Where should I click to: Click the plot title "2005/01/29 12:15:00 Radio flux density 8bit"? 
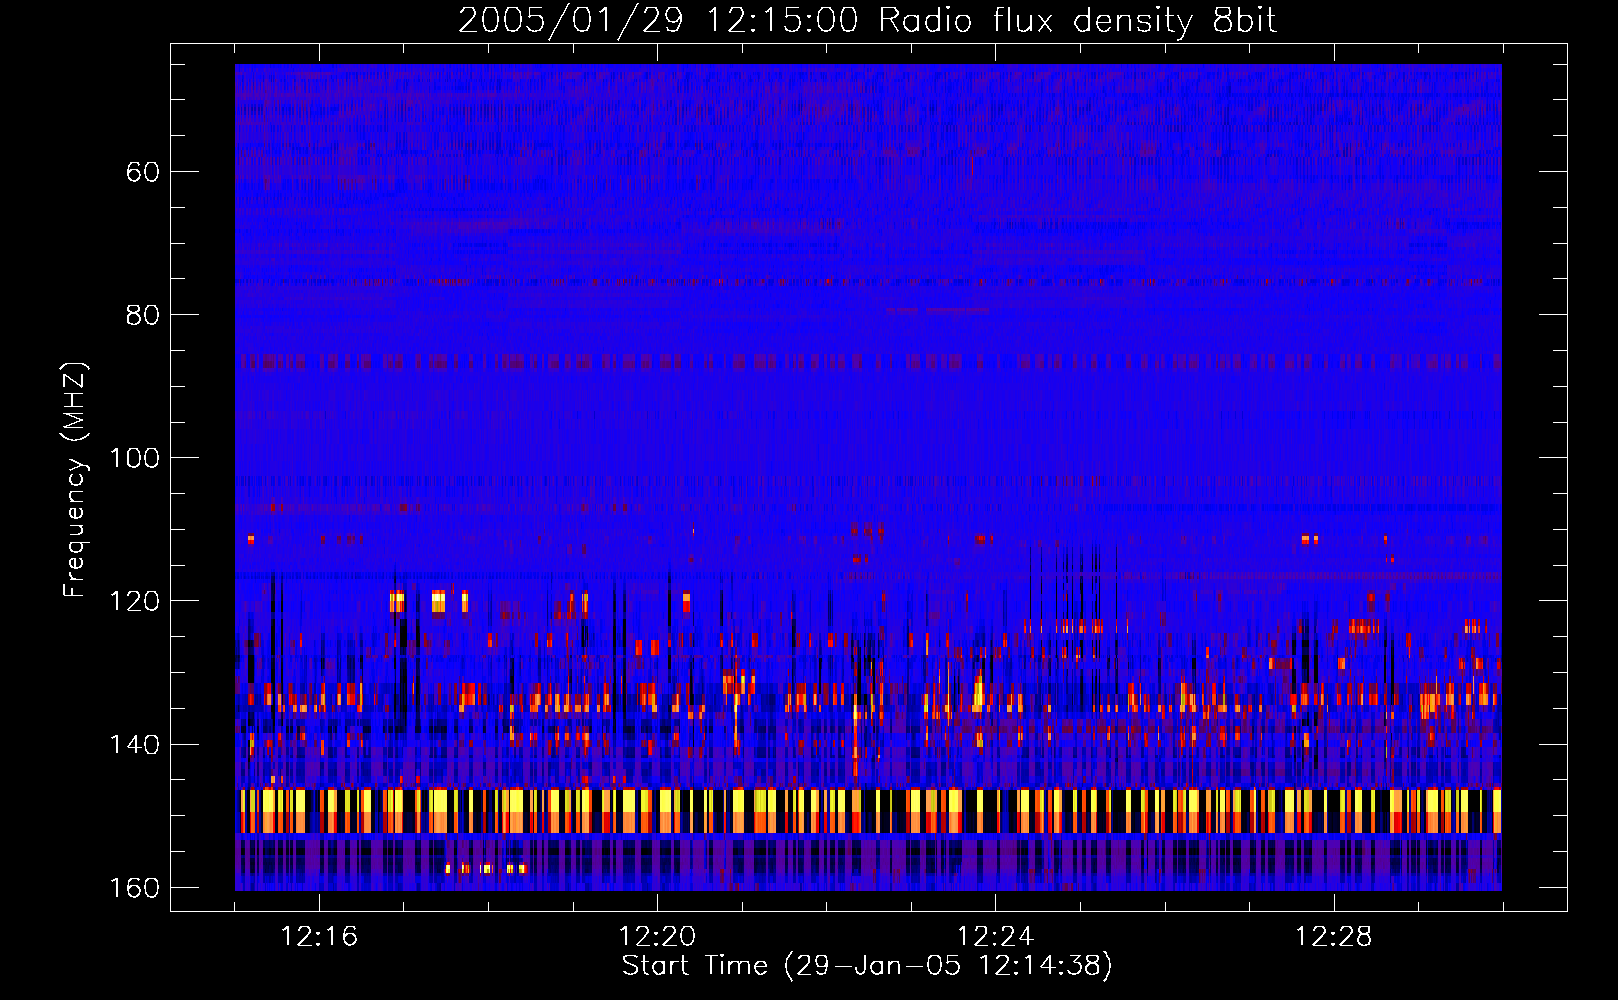pyautogui.click(x=867, y=21)
